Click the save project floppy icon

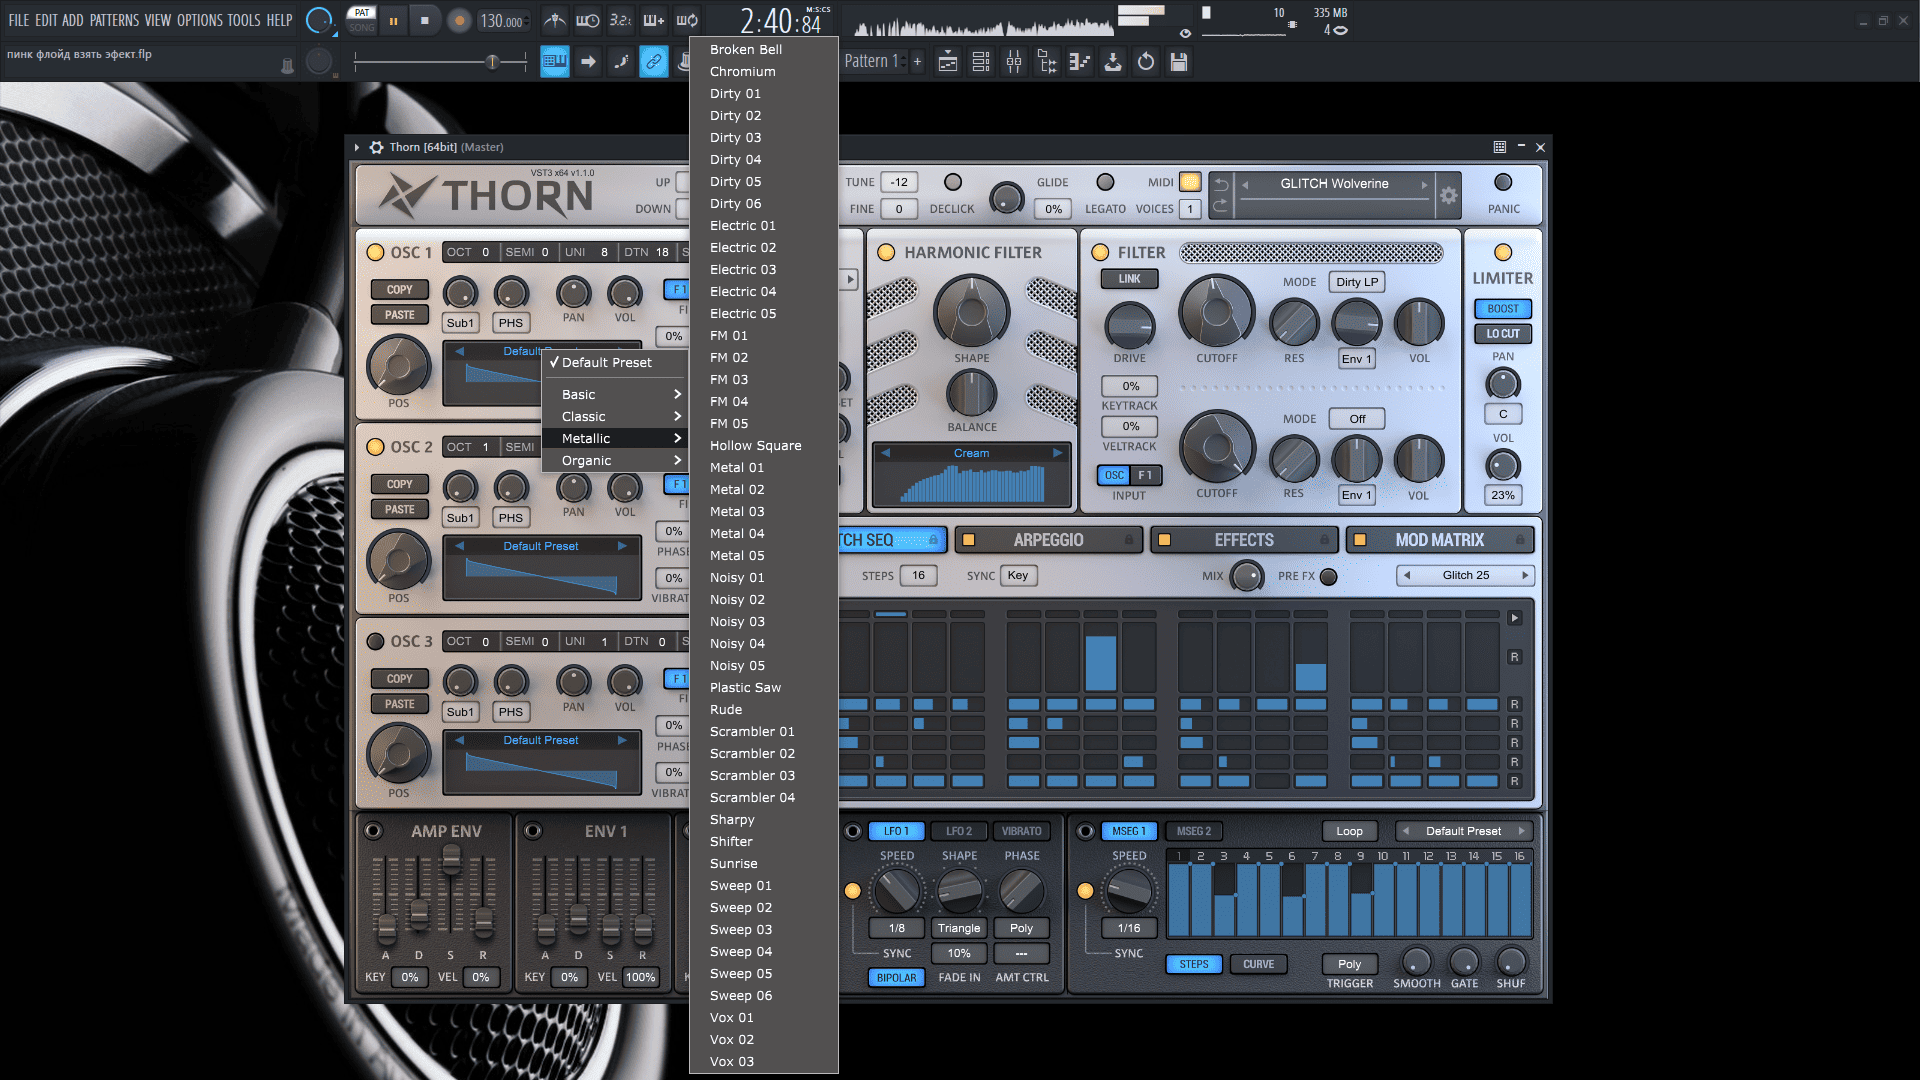tap(1179, 62)
